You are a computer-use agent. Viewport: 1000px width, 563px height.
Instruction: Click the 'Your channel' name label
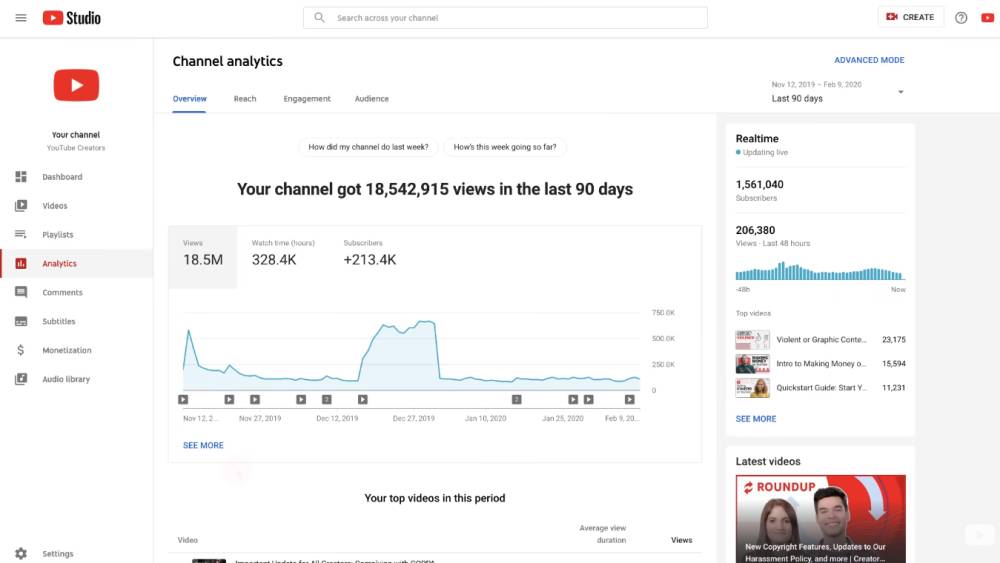pyautogui.click(x=76, y=135)
